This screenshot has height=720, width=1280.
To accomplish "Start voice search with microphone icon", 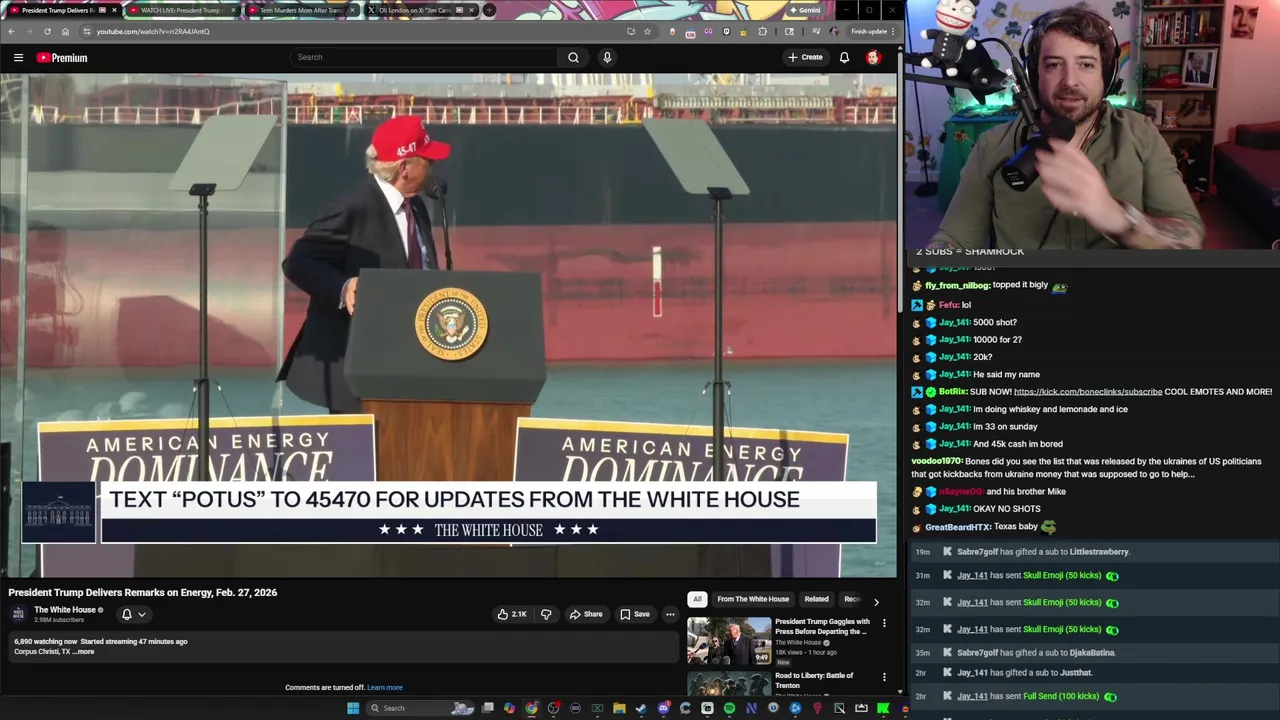I will (x=607, y=57).
